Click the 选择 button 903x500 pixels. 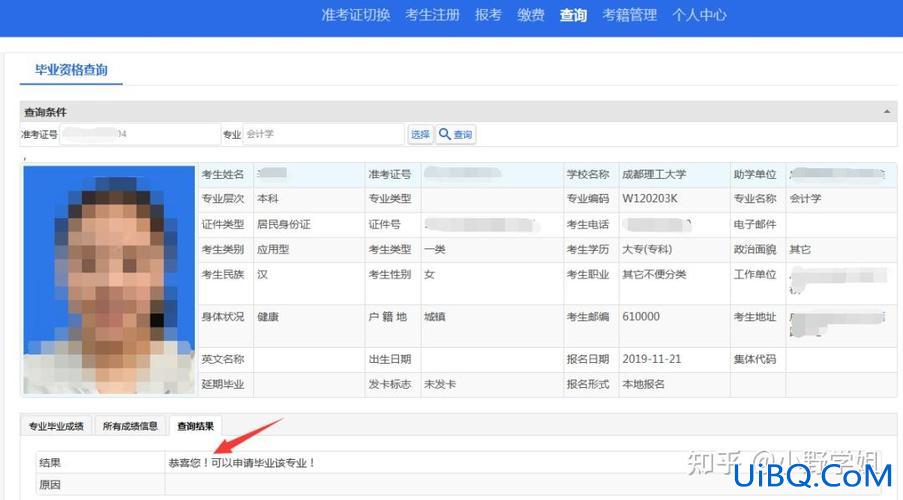420,134
